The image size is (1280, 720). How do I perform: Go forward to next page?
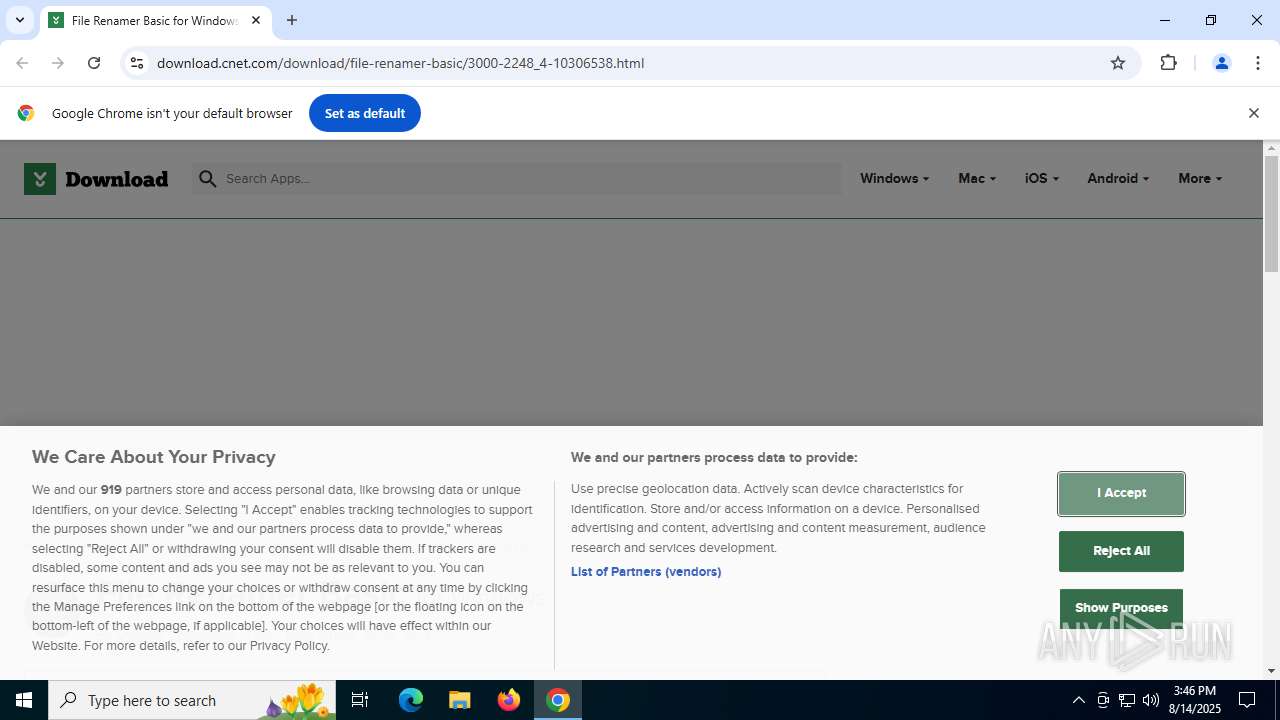[58, 63]
